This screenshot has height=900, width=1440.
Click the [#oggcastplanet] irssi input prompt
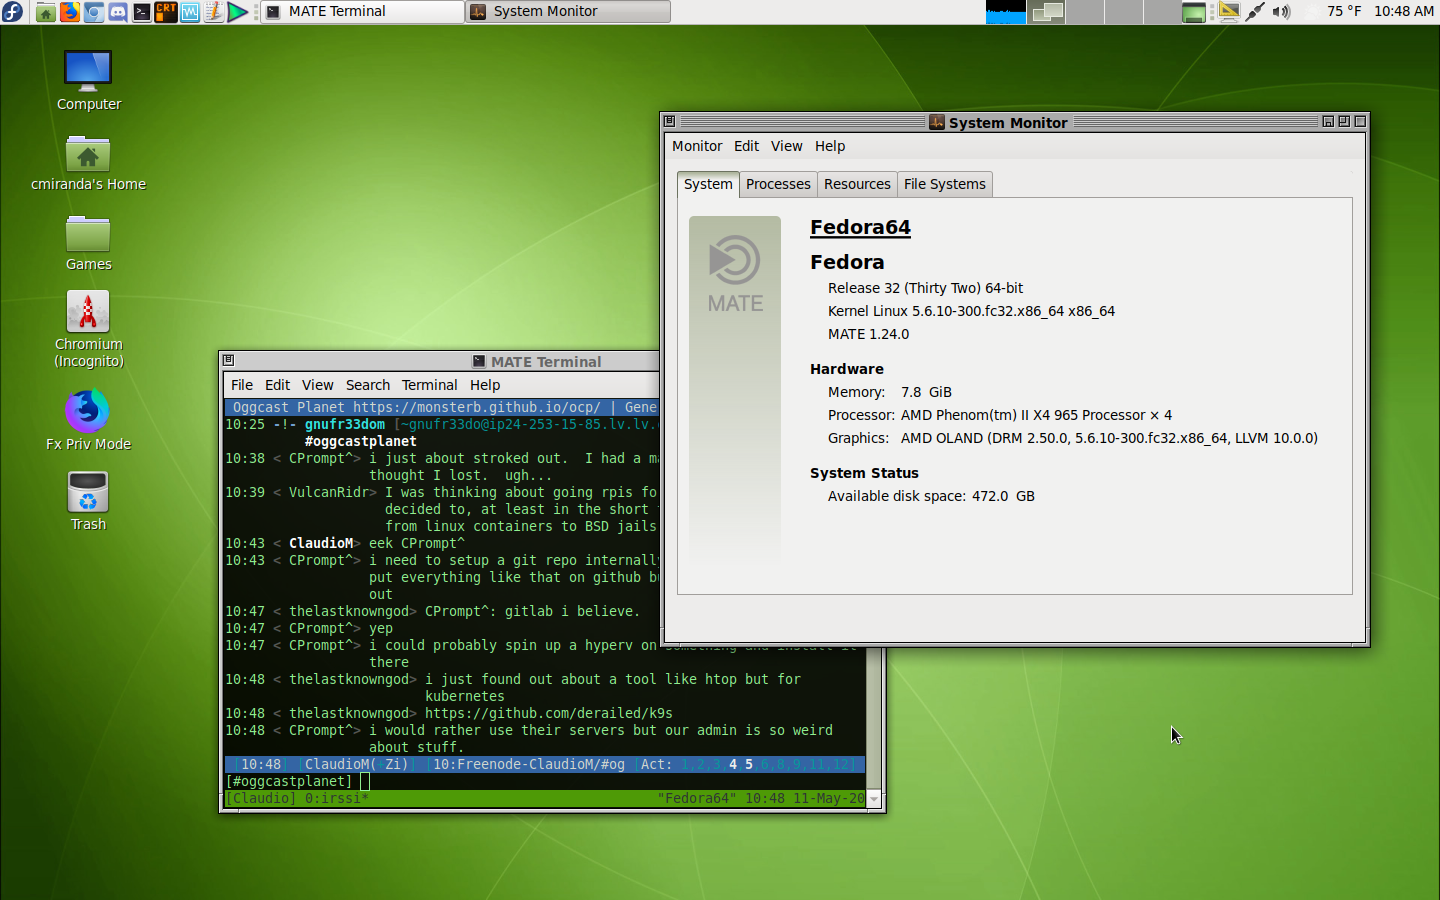coord(289,781)
